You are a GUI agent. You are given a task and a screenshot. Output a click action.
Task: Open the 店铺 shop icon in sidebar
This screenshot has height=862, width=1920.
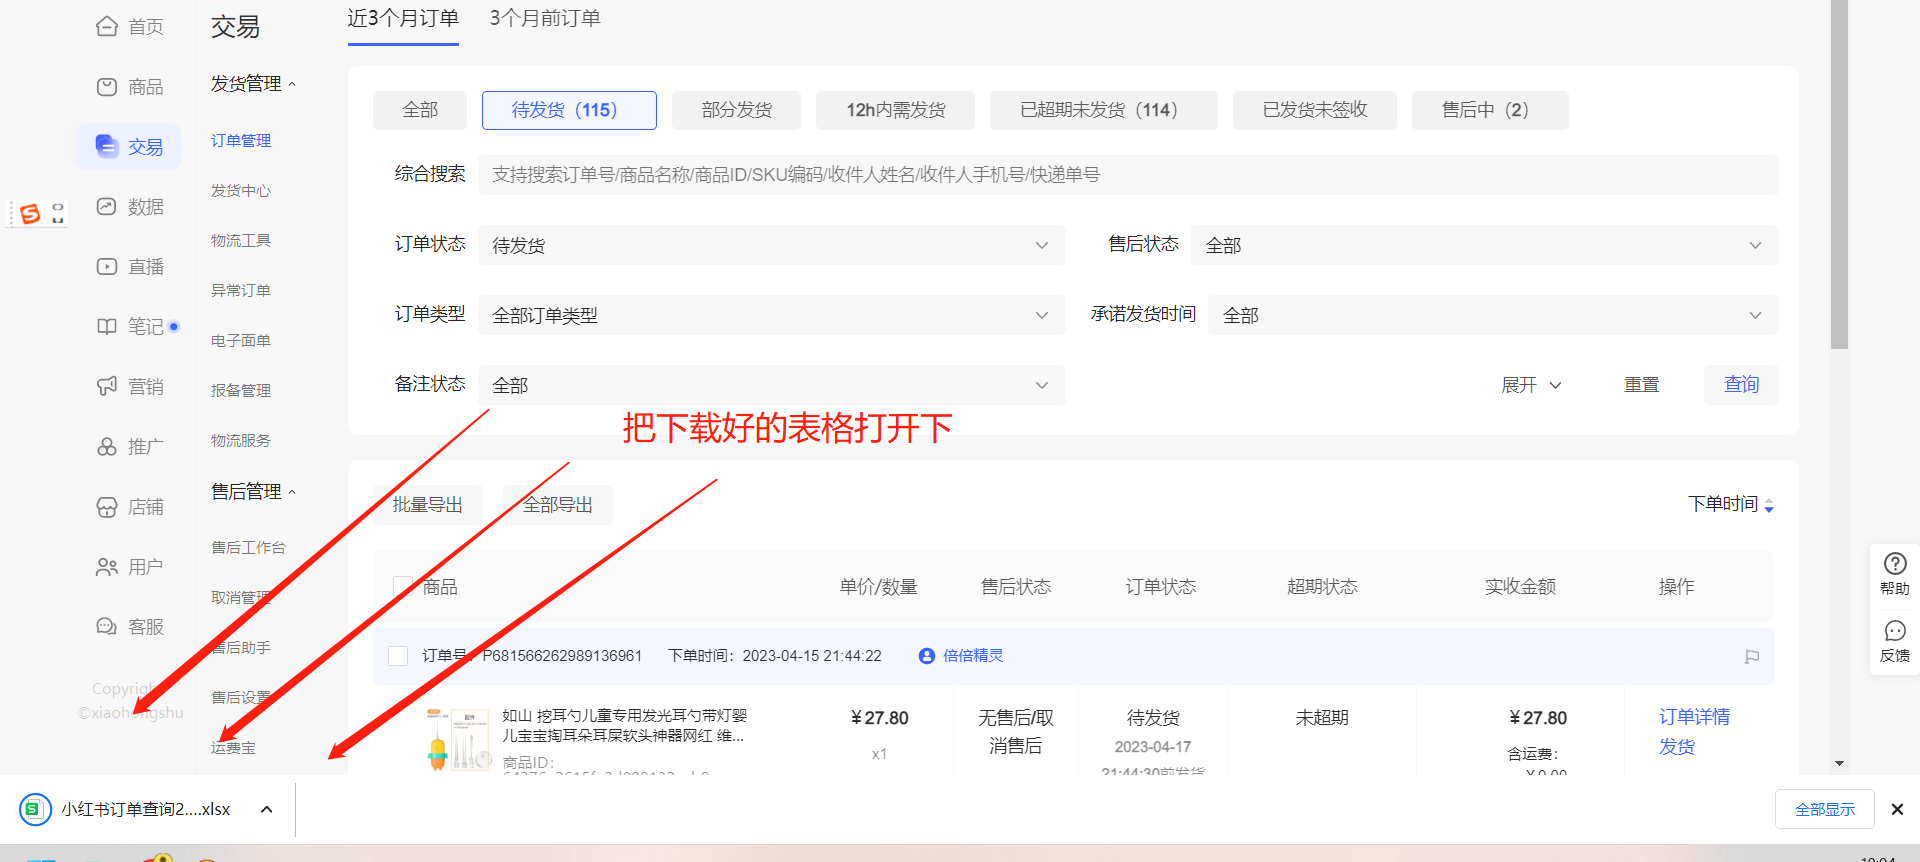107,507
